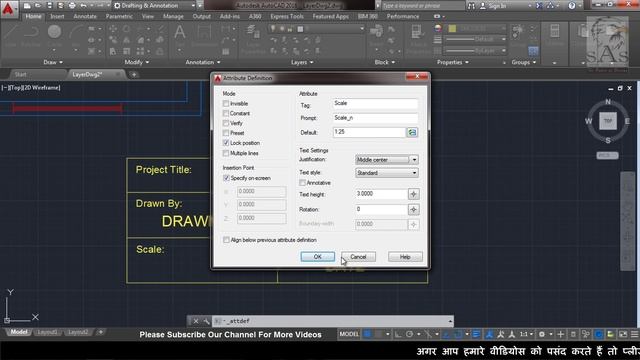This screenshot has width=640, height=360.
Task: Switch to the Parametric ribbon tab
Action: click(119, 16)
